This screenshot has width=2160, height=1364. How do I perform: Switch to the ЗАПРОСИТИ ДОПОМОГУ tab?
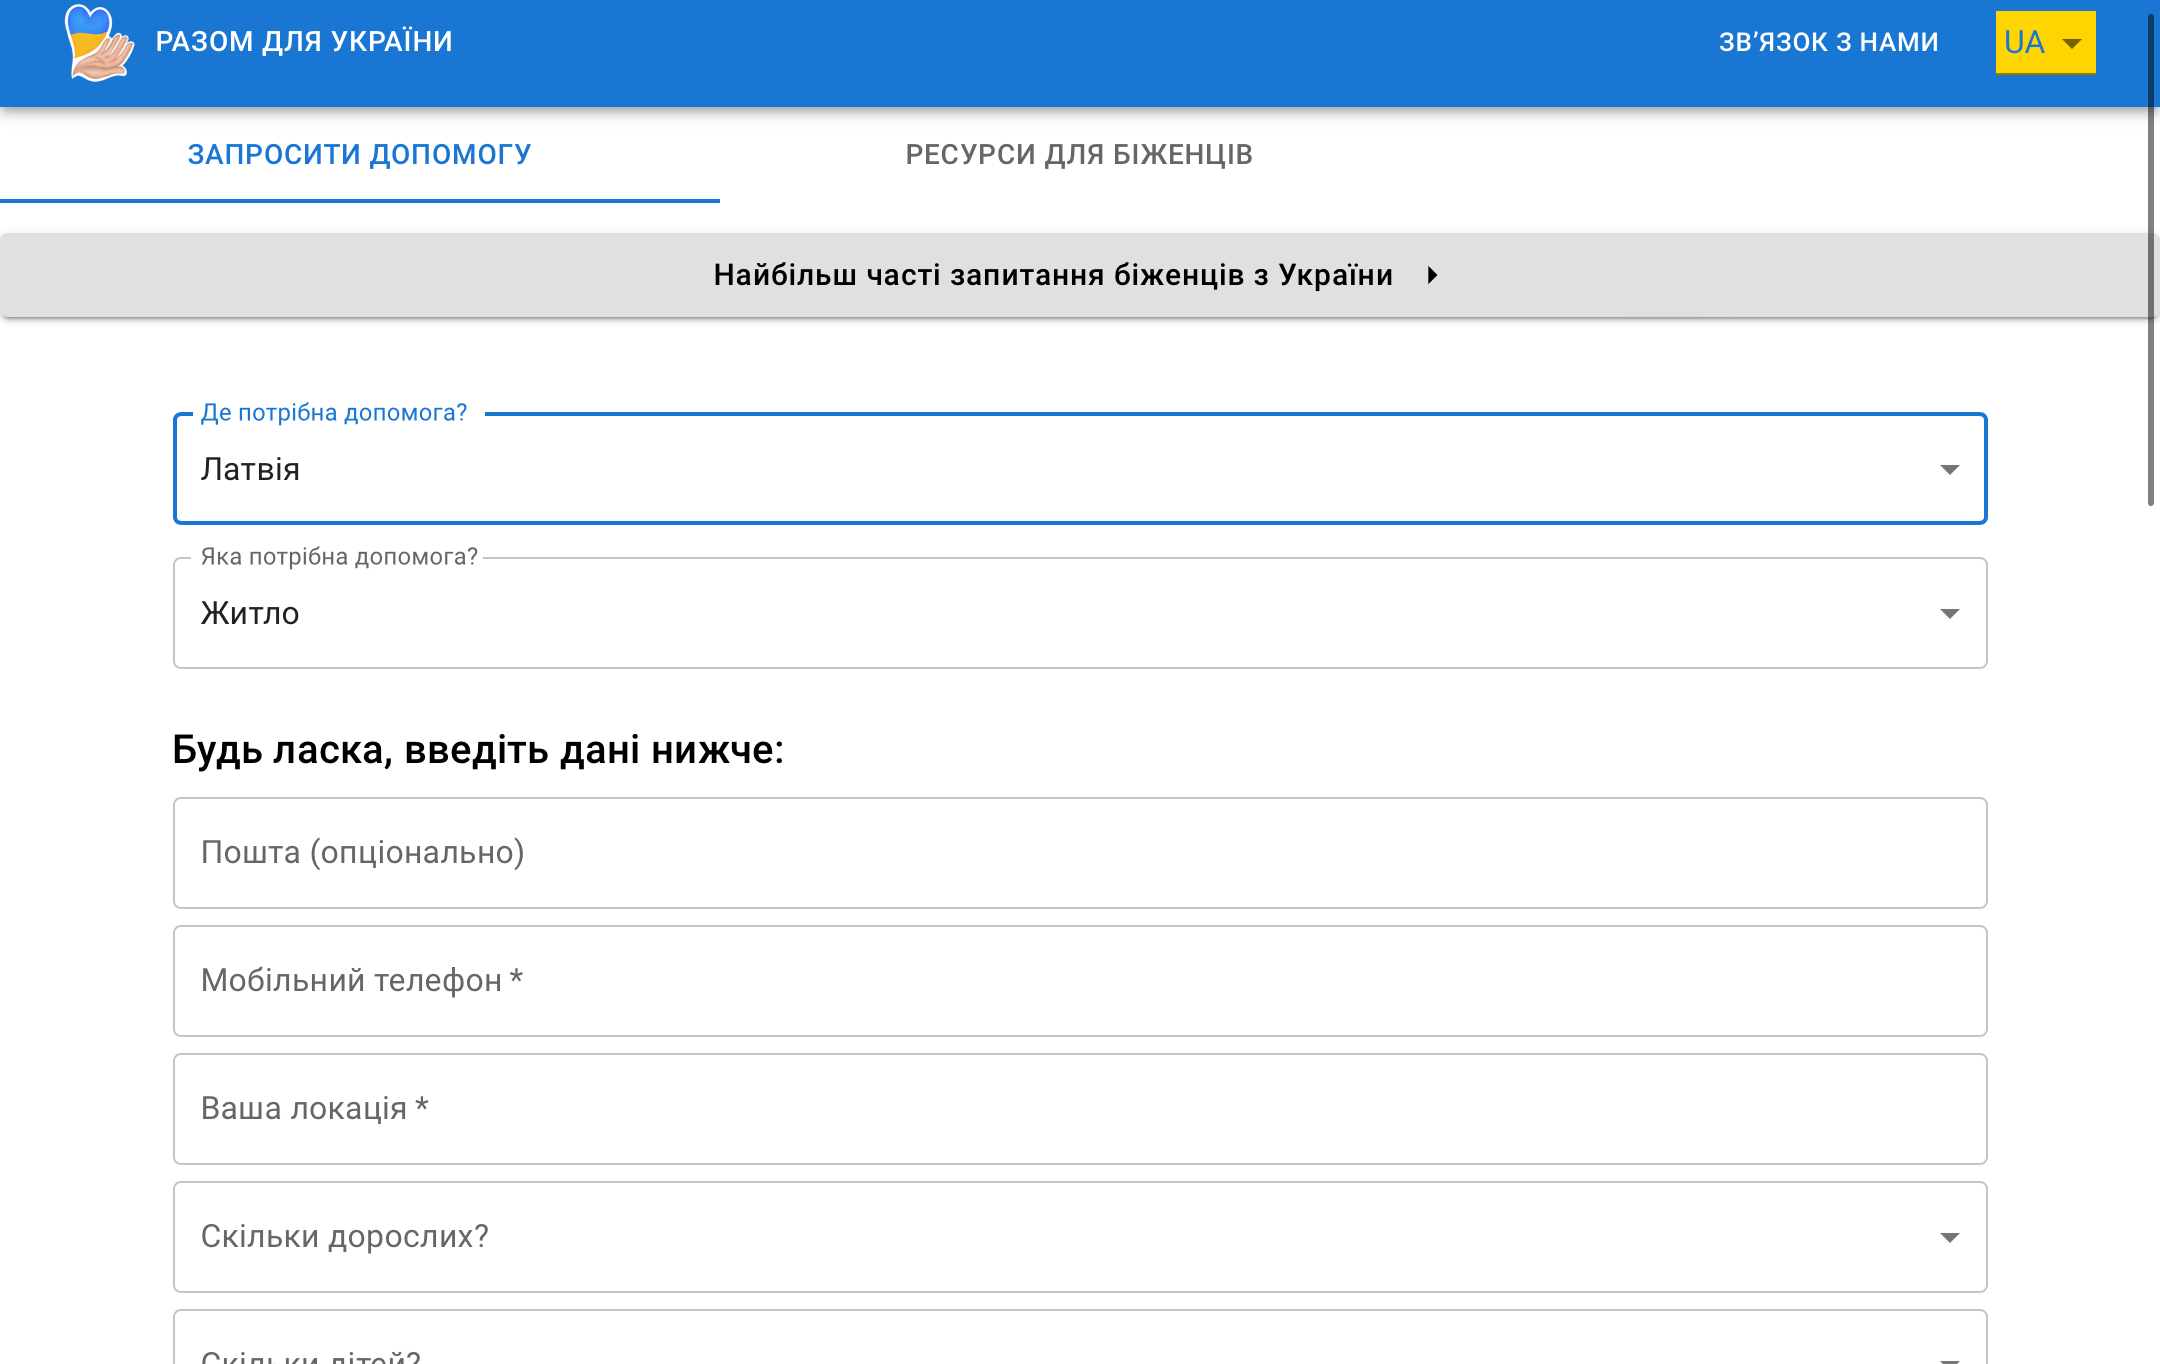[x=359, y=154]
